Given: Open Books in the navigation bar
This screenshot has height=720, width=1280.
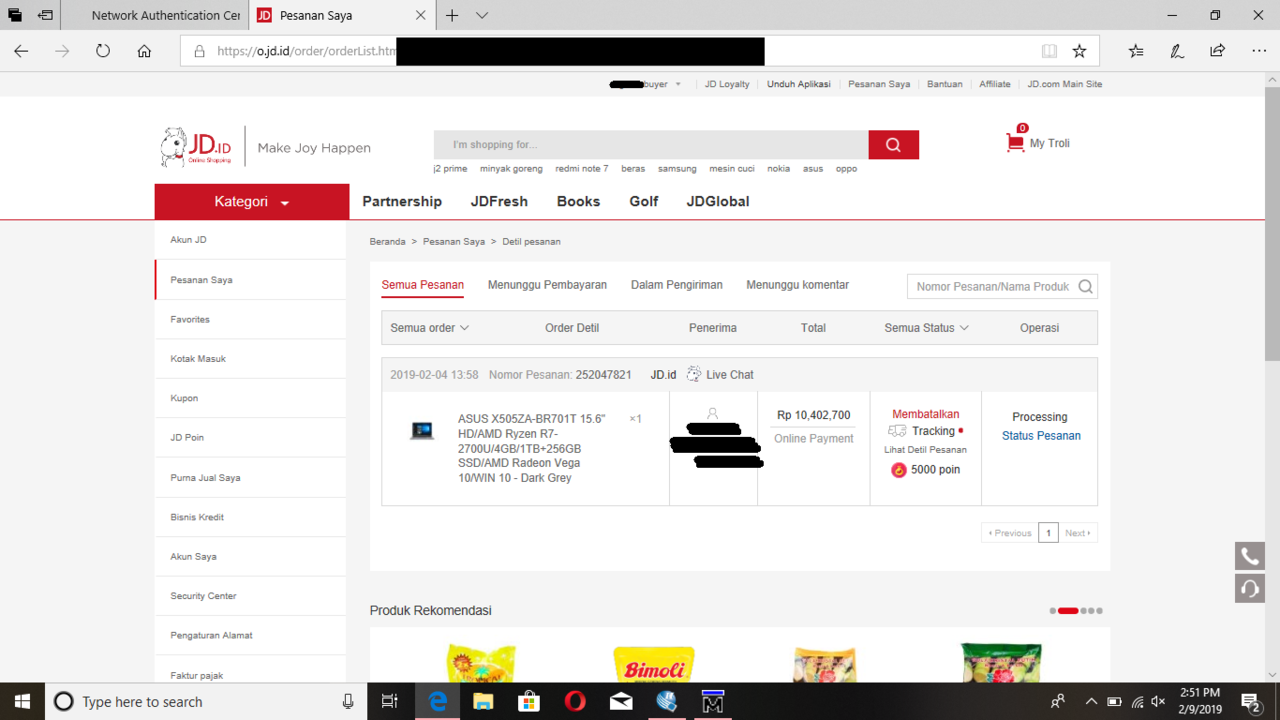Looking at the screenshot, I should pos(578,201).
